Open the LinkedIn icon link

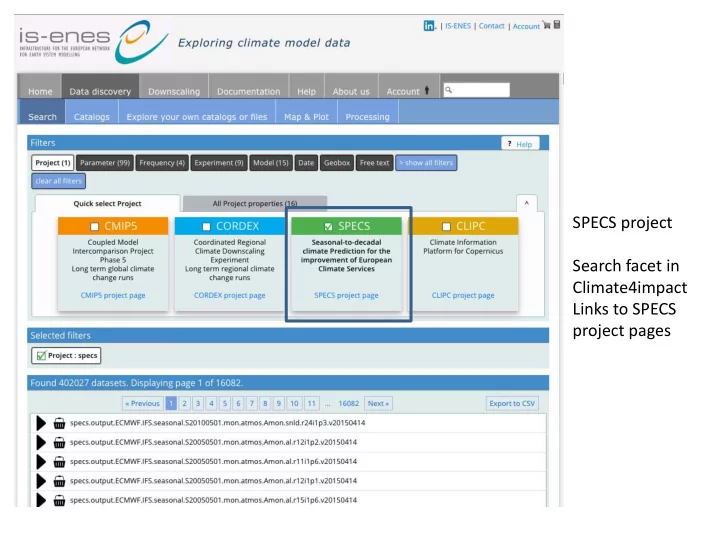tap(429, 26)
